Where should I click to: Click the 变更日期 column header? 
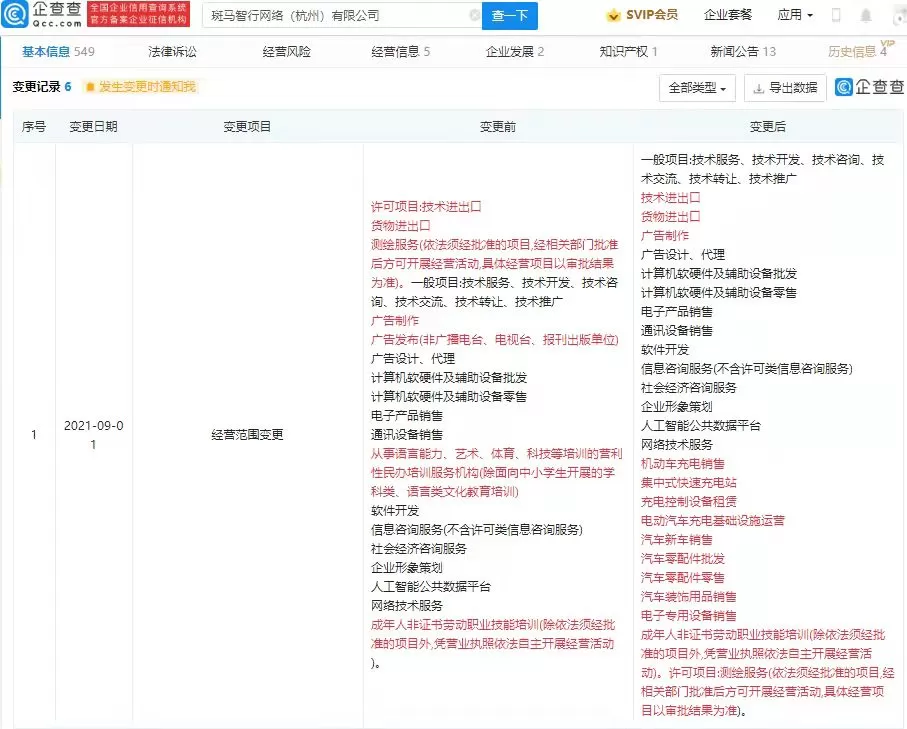pos(93,127)
